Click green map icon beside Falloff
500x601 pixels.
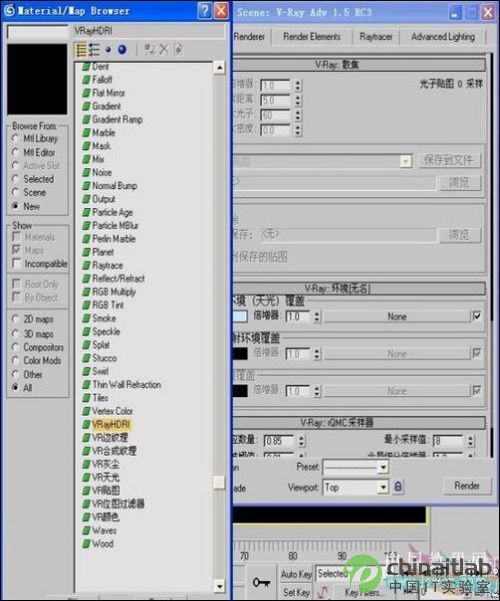tap(86, 80)
